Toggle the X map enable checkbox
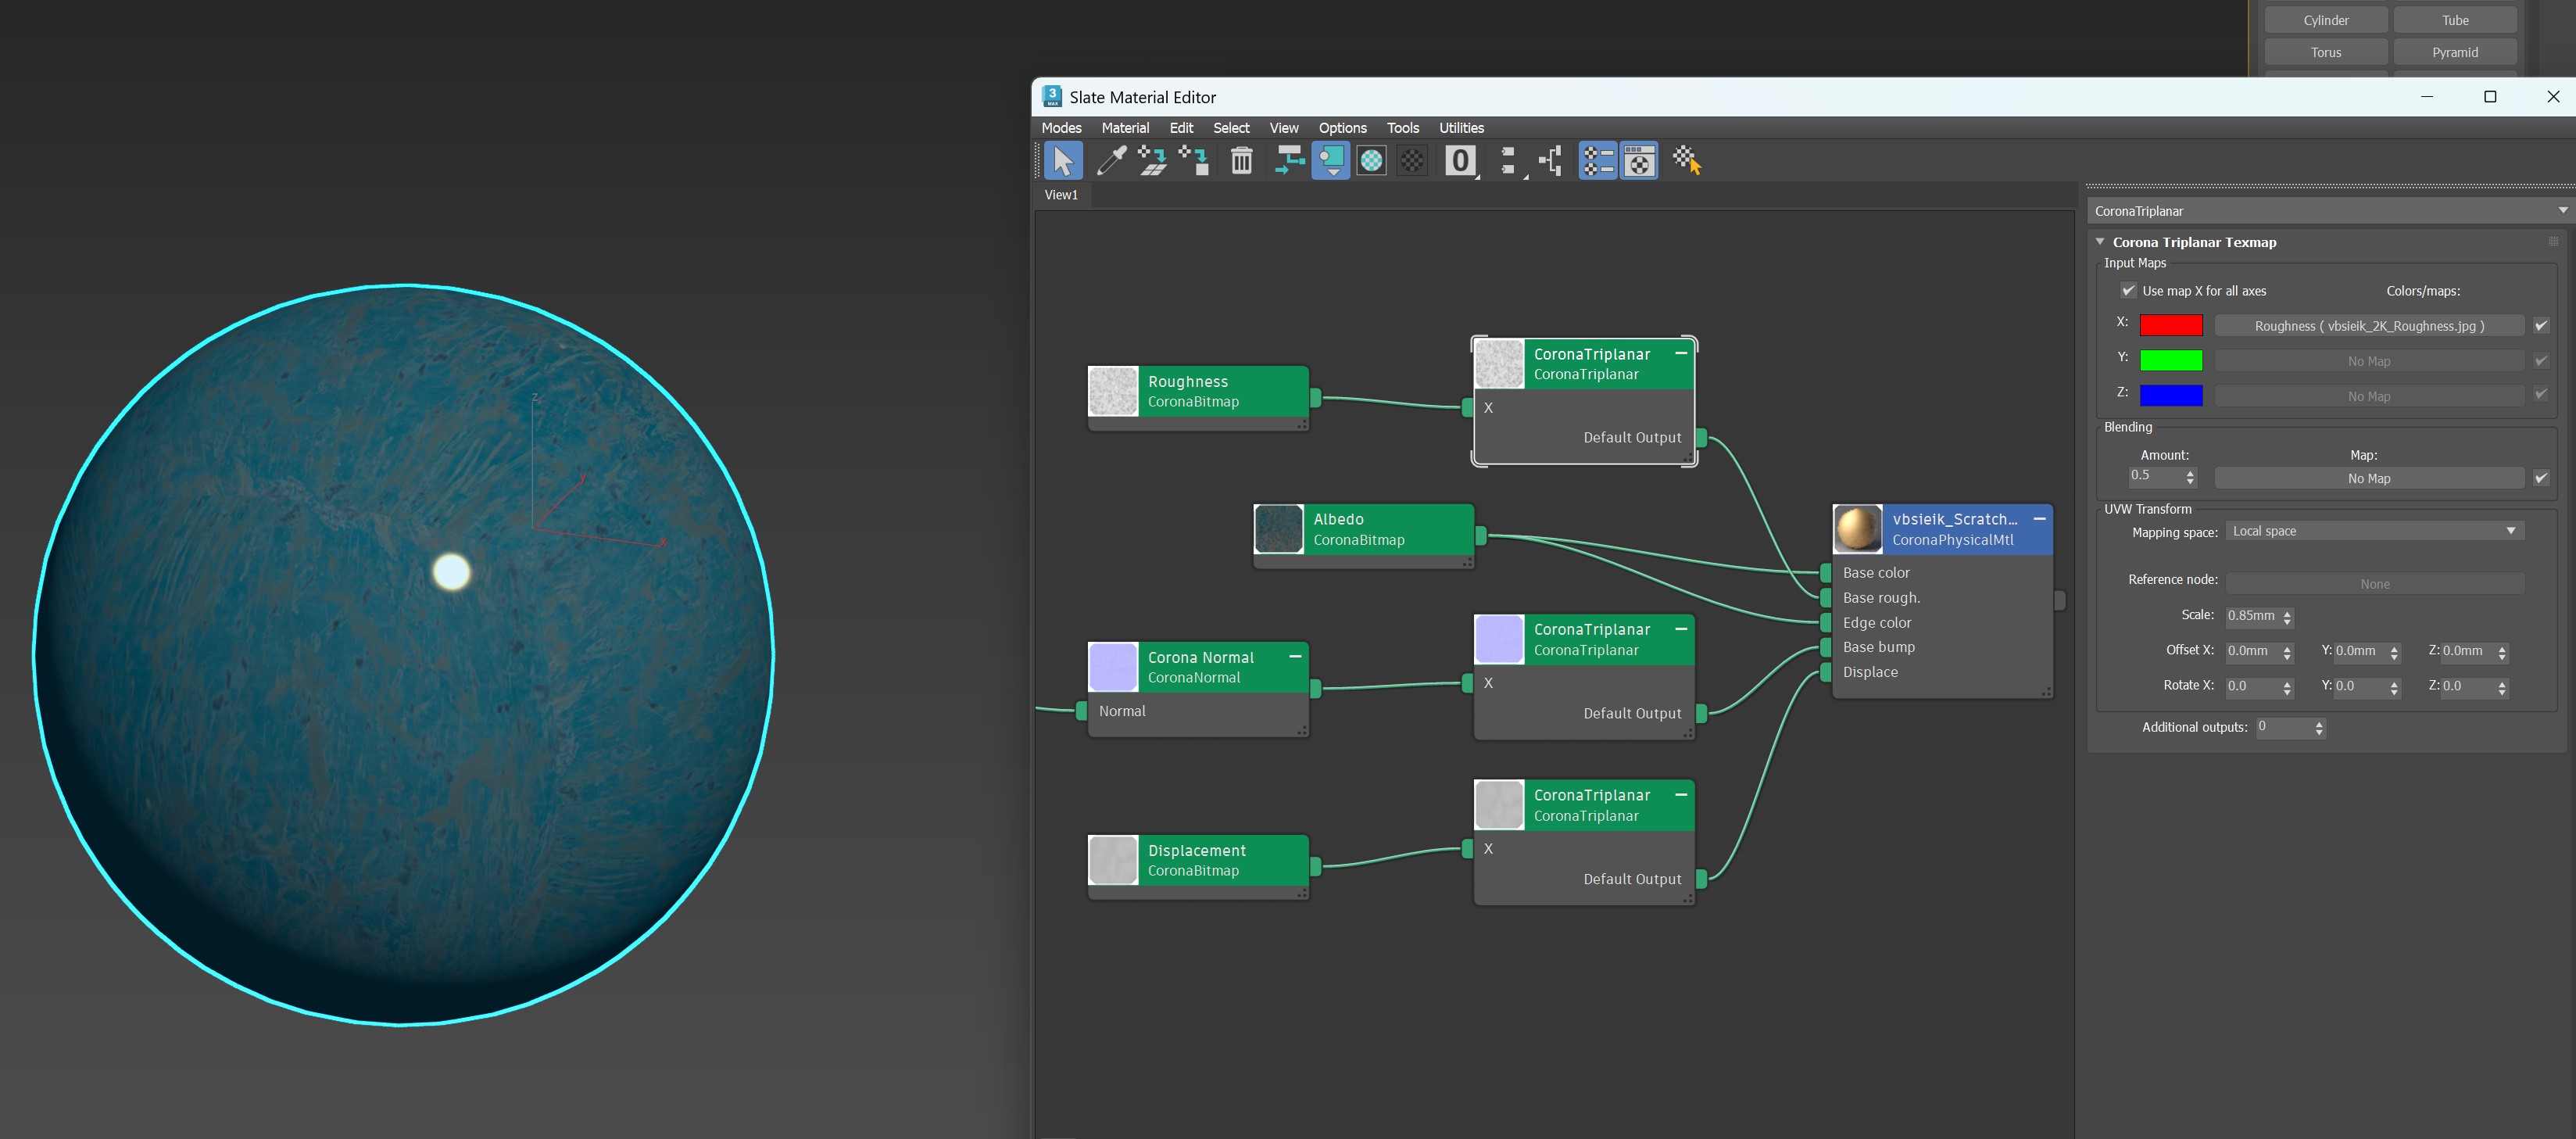This screenshot has width=2576, height=1139. tap(2540, 326)
